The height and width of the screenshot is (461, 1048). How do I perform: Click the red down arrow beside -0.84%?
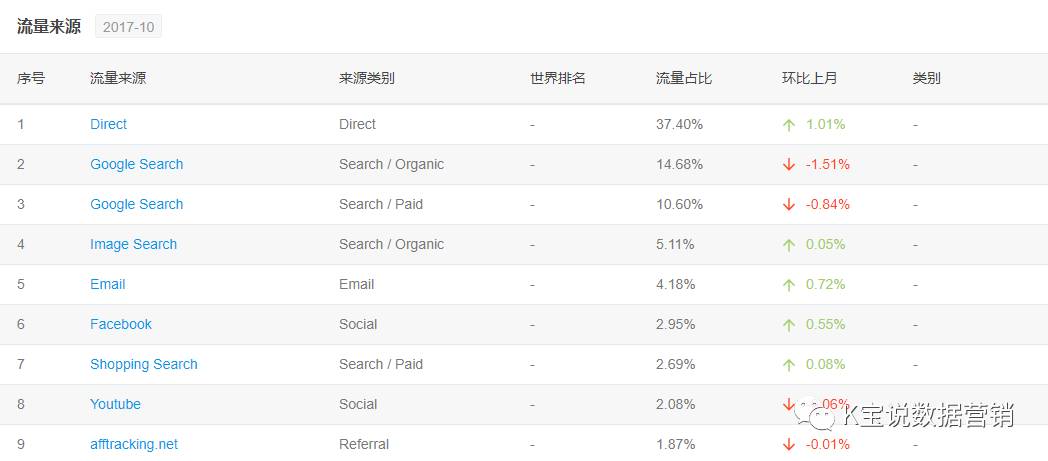pos(789,205)
